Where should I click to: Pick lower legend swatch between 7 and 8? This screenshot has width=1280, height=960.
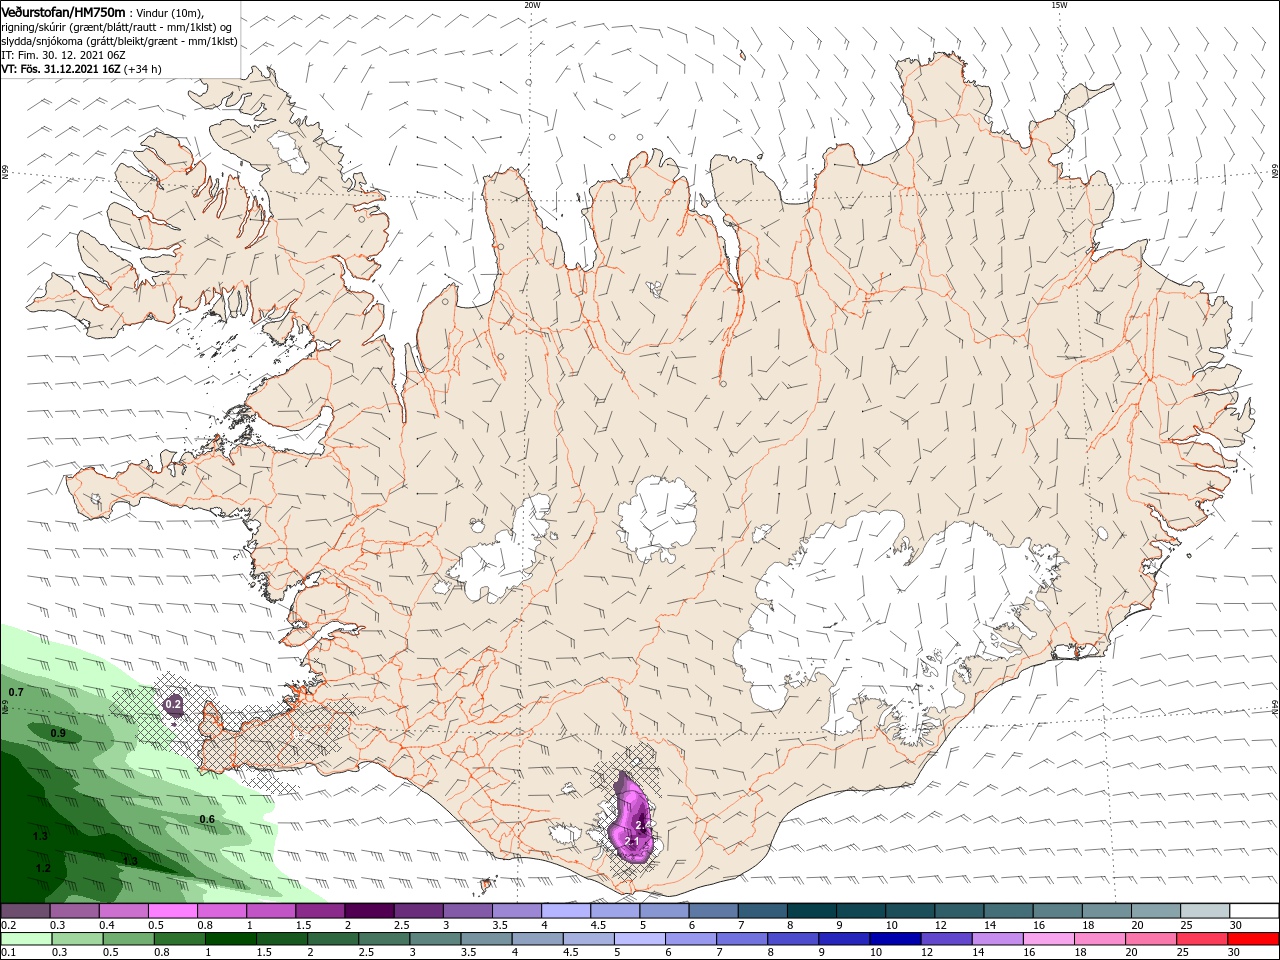click(742, 939)
